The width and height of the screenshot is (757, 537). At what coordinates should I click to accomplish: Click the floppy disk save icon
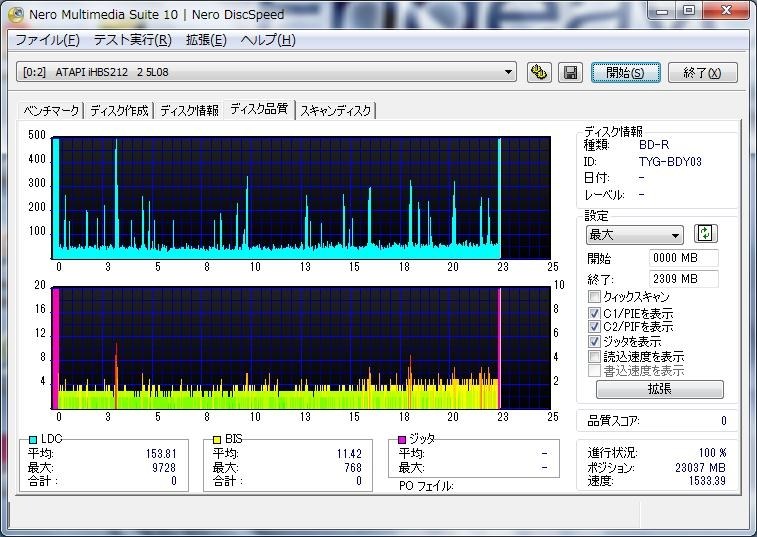(x=570, y=72)
